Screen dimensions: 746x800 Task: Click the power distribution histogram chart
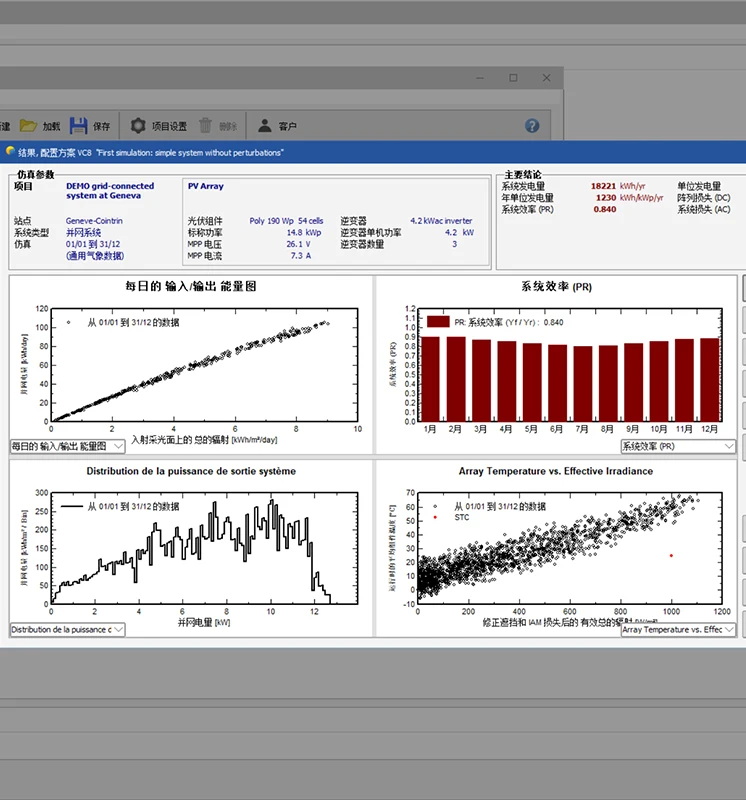click(204, 548)
